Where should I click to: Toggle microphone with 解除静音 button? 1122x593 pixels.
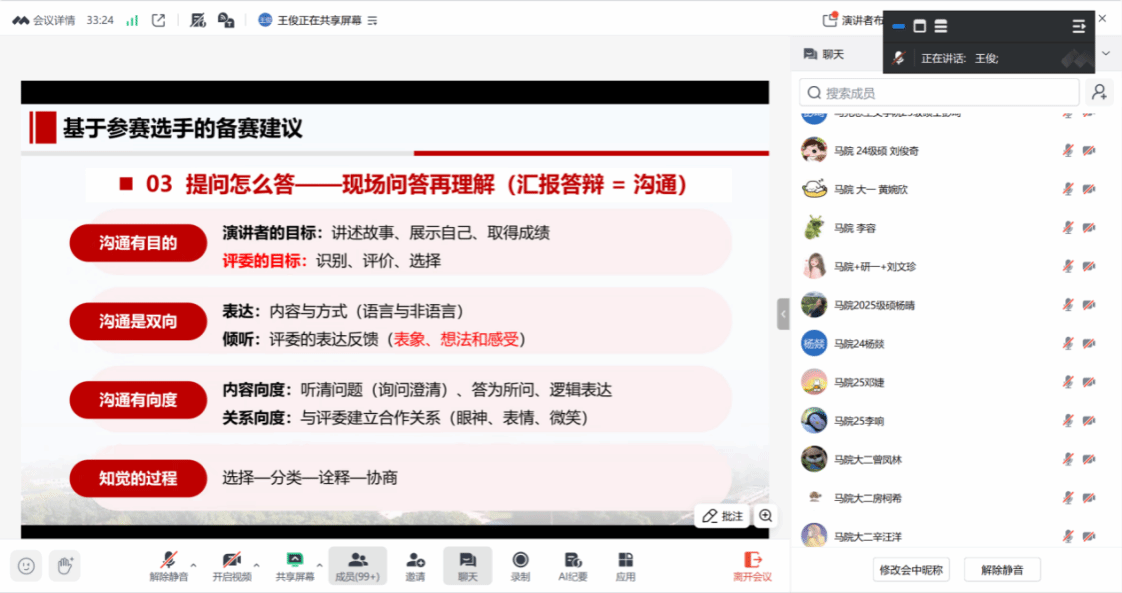coord(169,566)
